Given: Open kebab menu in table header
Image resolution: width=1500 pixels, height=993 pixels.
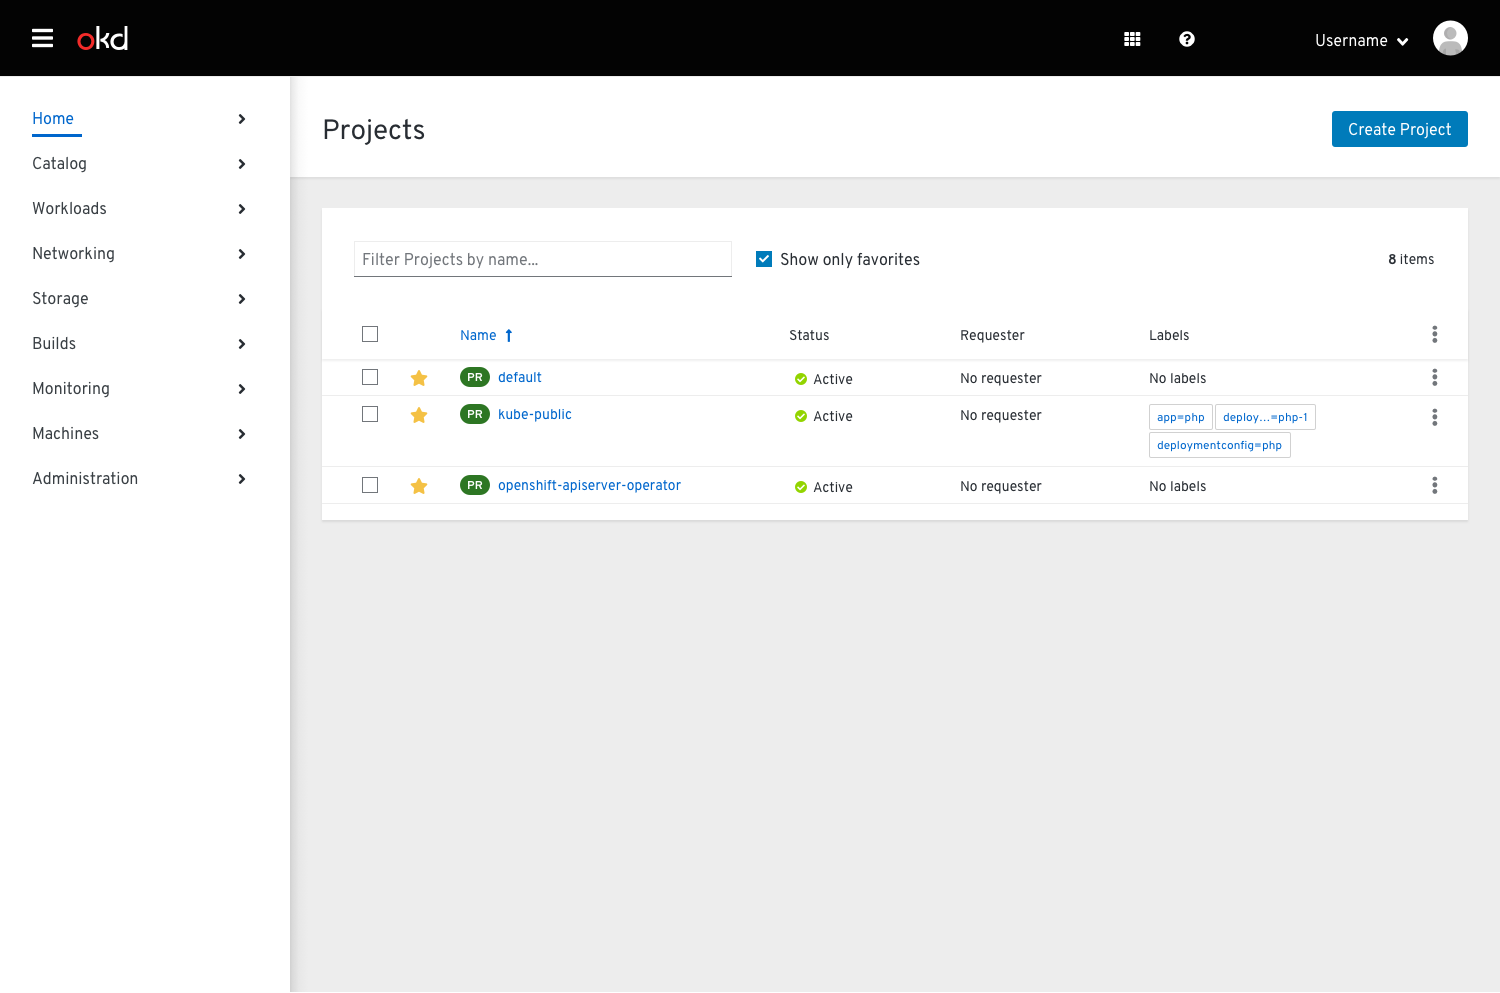Looking at the screenshot, I should [1435, 334].
